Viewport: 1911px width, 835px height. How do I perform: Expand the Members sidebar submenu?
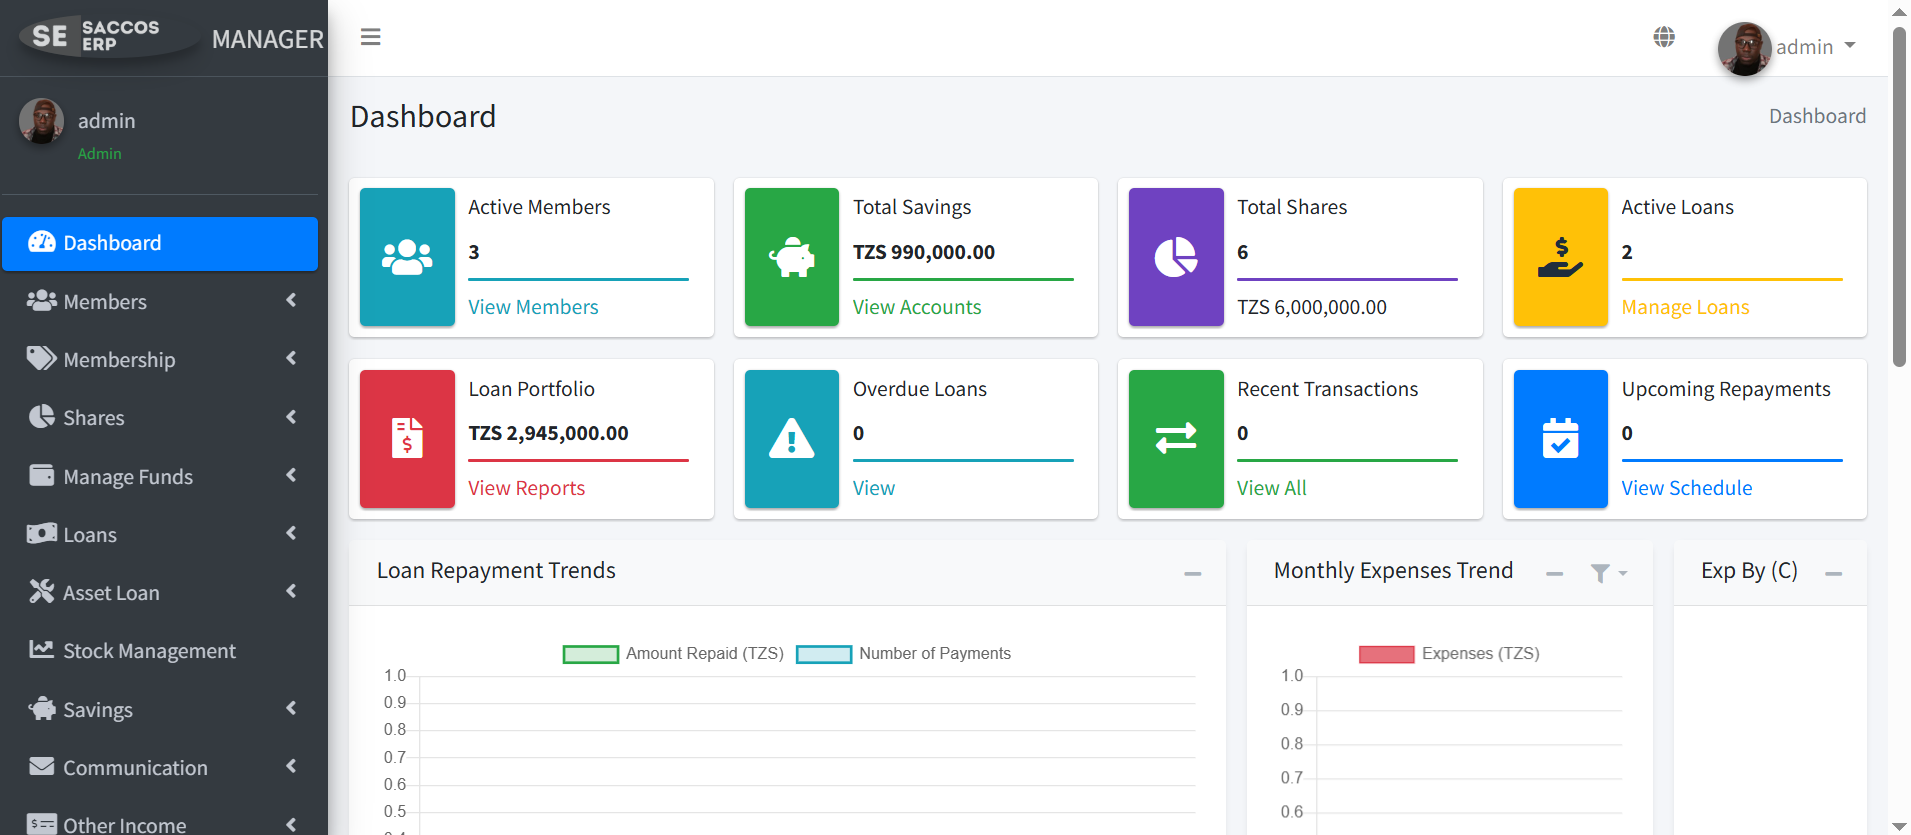[160, 301]
